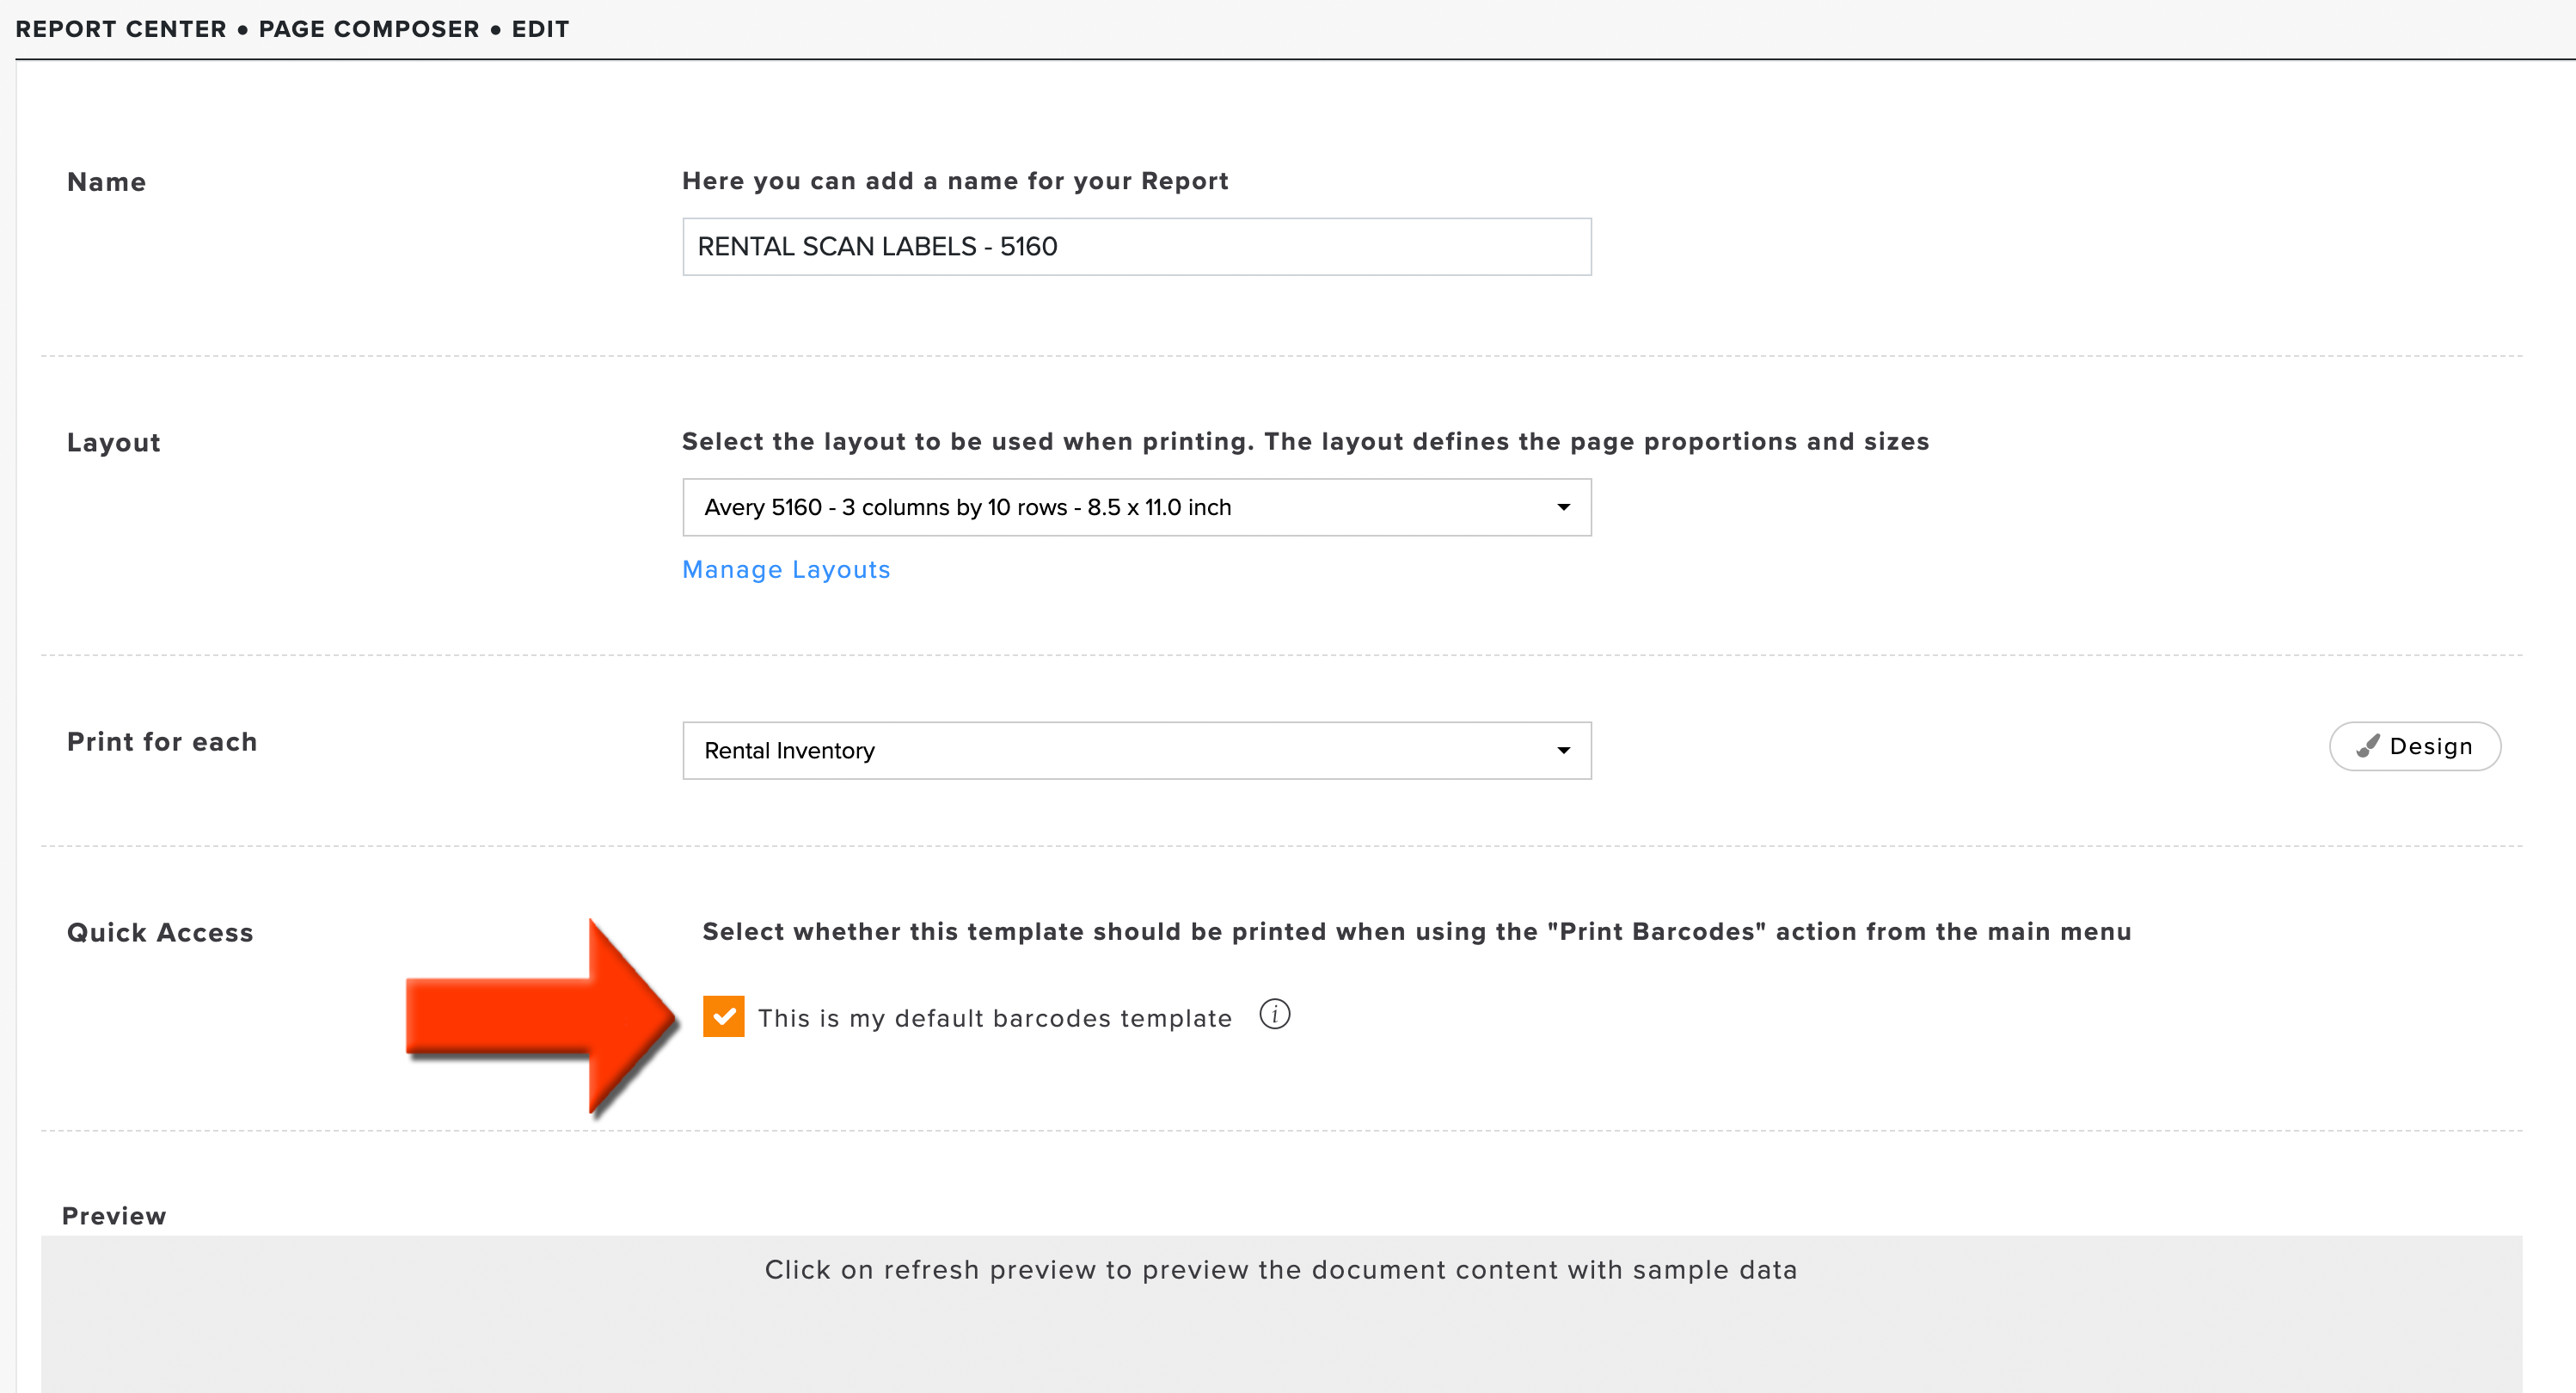Click the Print for each label
The image size is (2576, 1393).
click(162, 741)
